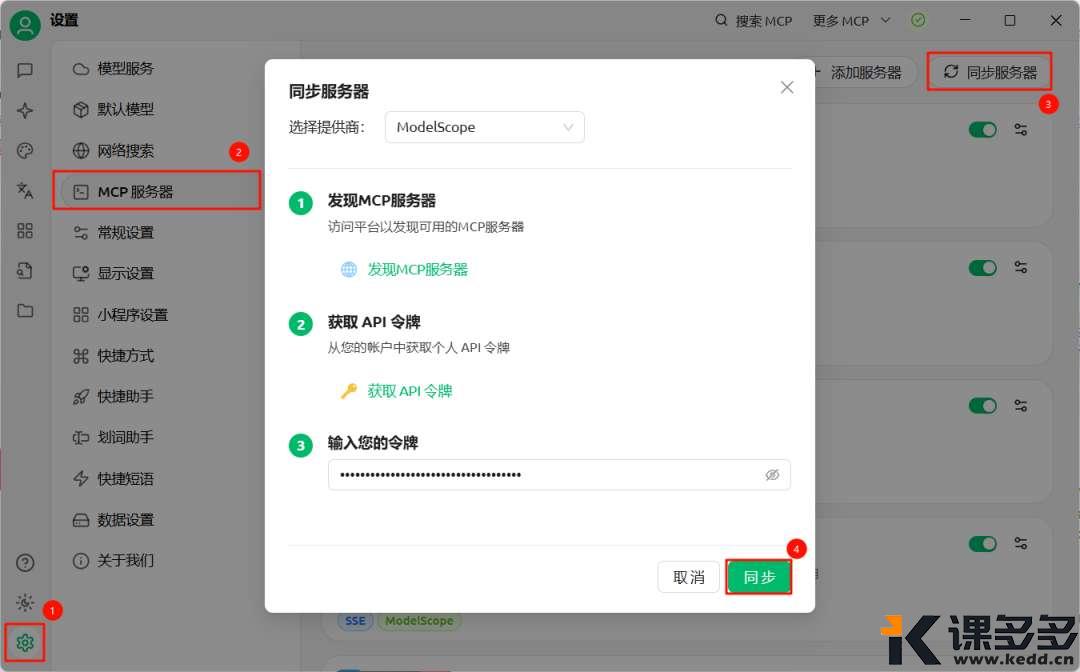This screenshot has height=672, width=1080.
Task: Toggle the first server switch
Action: coord(982,129)
